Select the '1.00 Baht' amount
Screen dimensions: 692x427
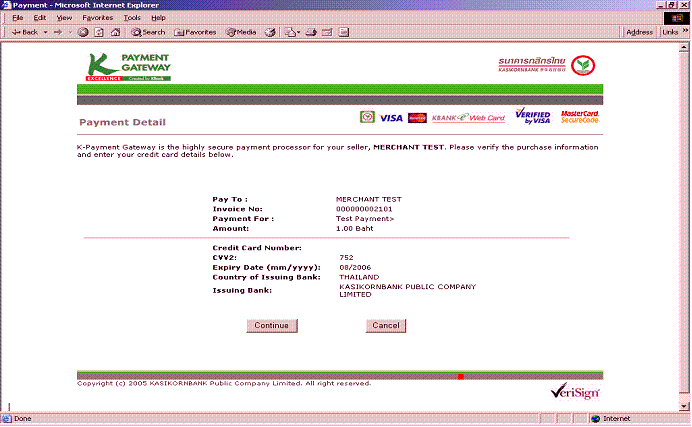(355, 228)
